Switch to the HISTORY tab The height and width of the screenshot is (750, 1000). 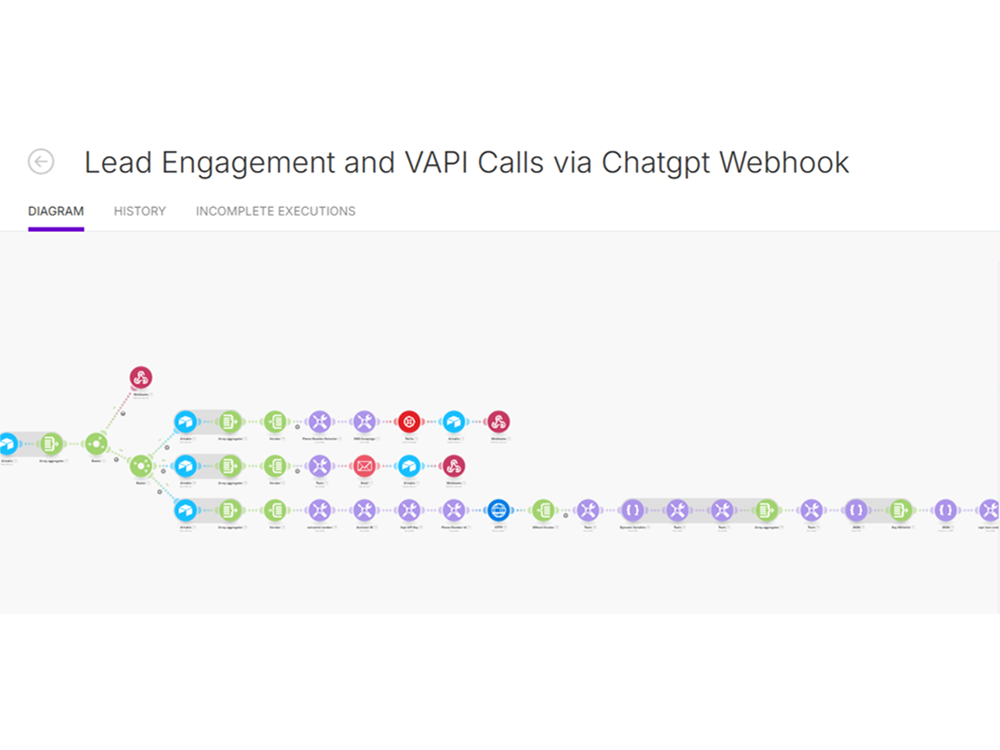[139, 211]
